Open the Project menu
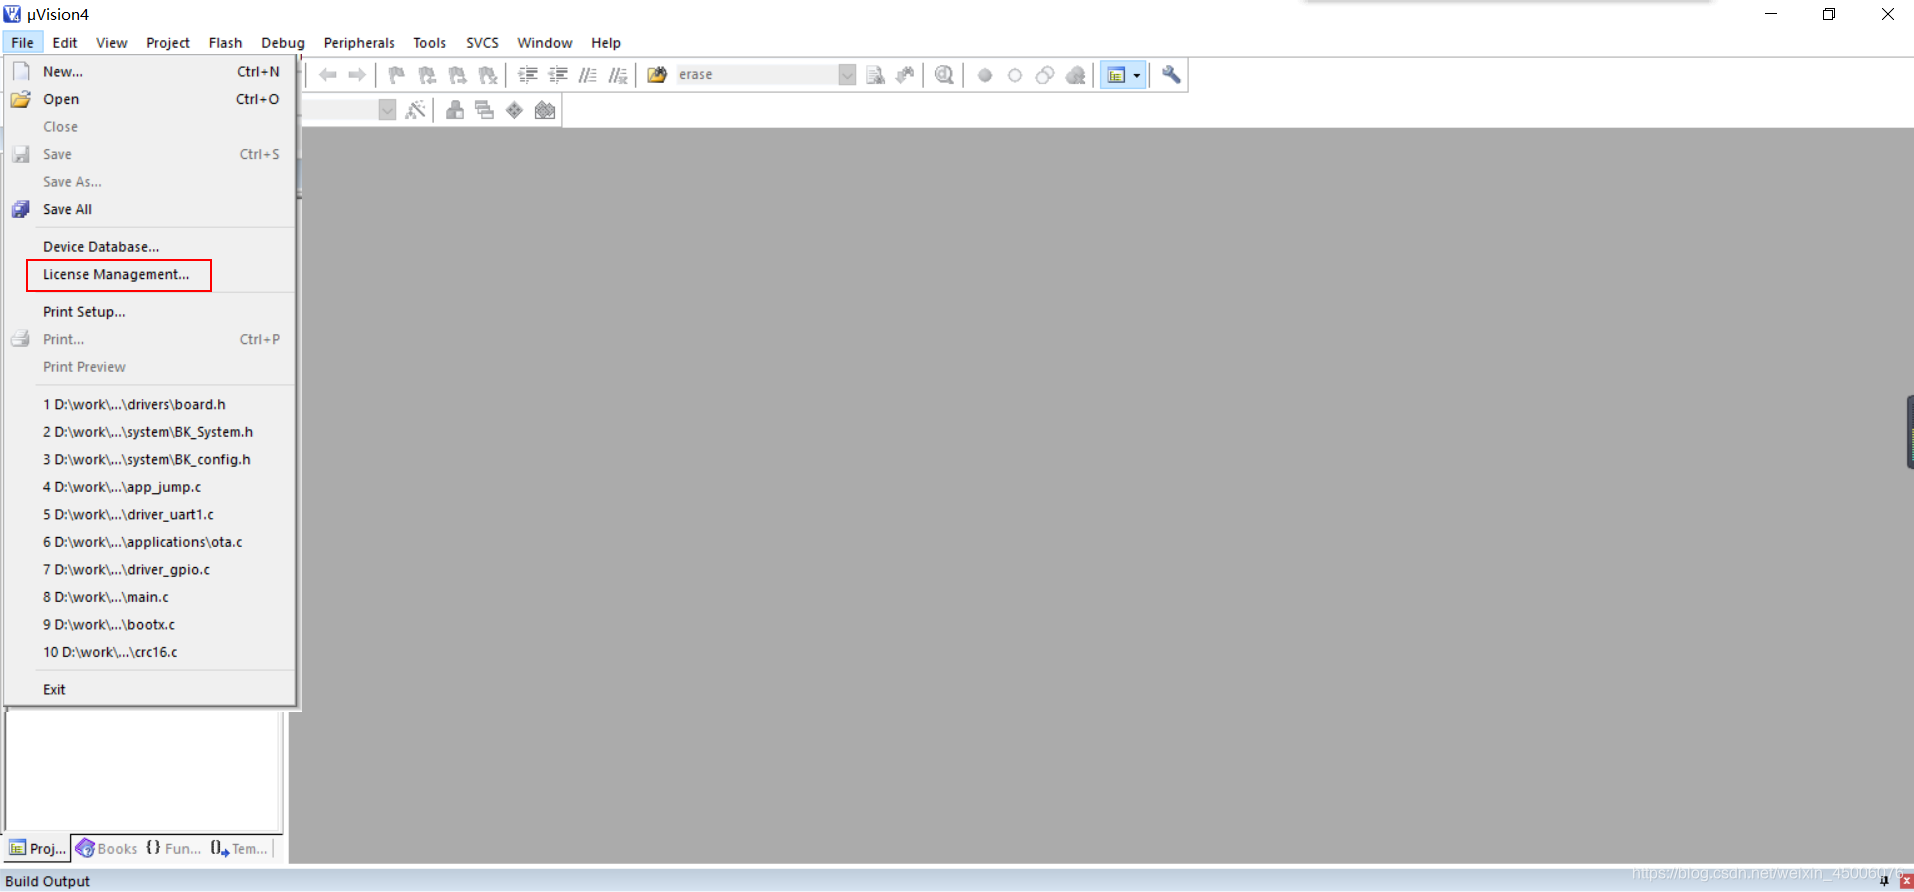Viewport: 1914px width, 892px height. point(168,43)
